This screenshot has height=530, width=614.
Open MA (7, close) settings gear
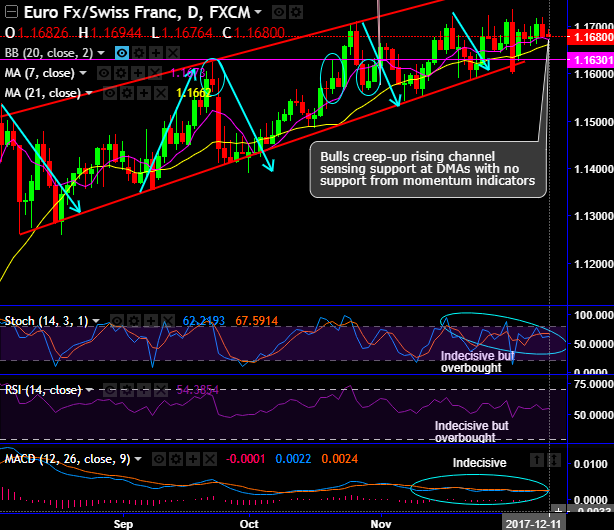[121, 73]
